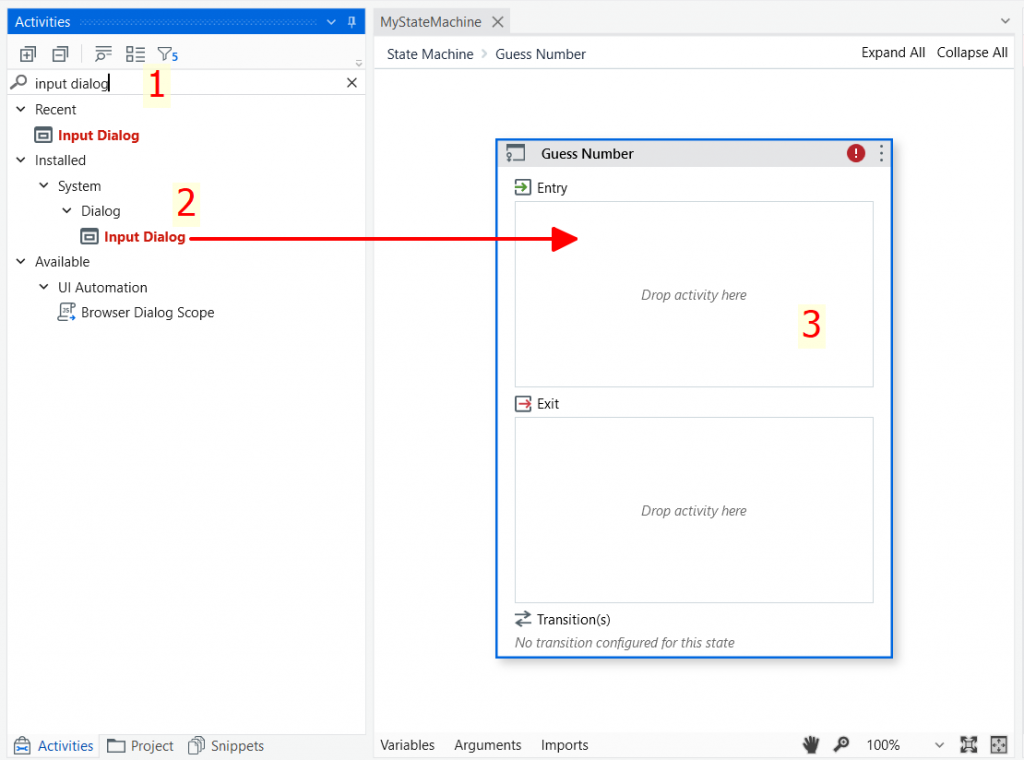Close the MyStateMachine tab
Screen dimensions: 1024x760
coord(498,22)
